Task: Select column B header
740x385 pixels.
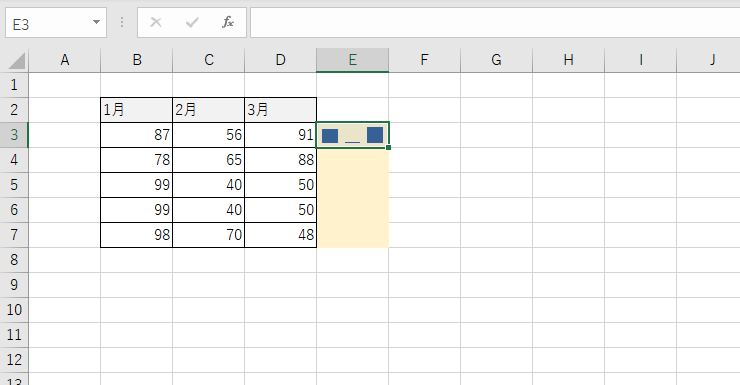Action: point(137,60)
